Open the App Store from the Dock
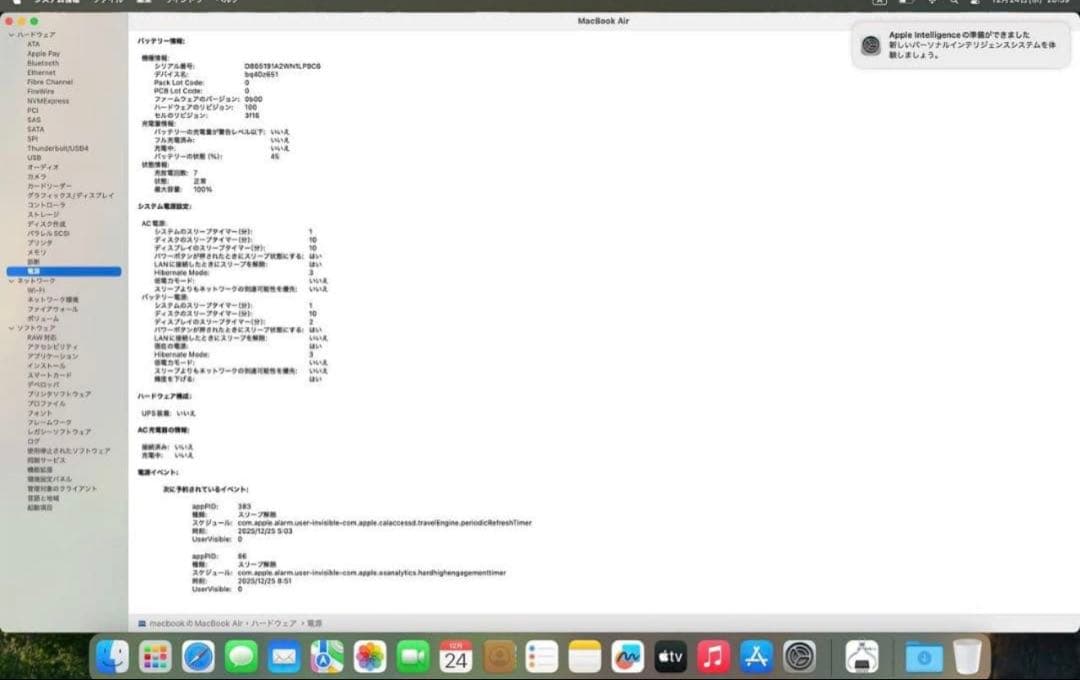 (755, 658)
